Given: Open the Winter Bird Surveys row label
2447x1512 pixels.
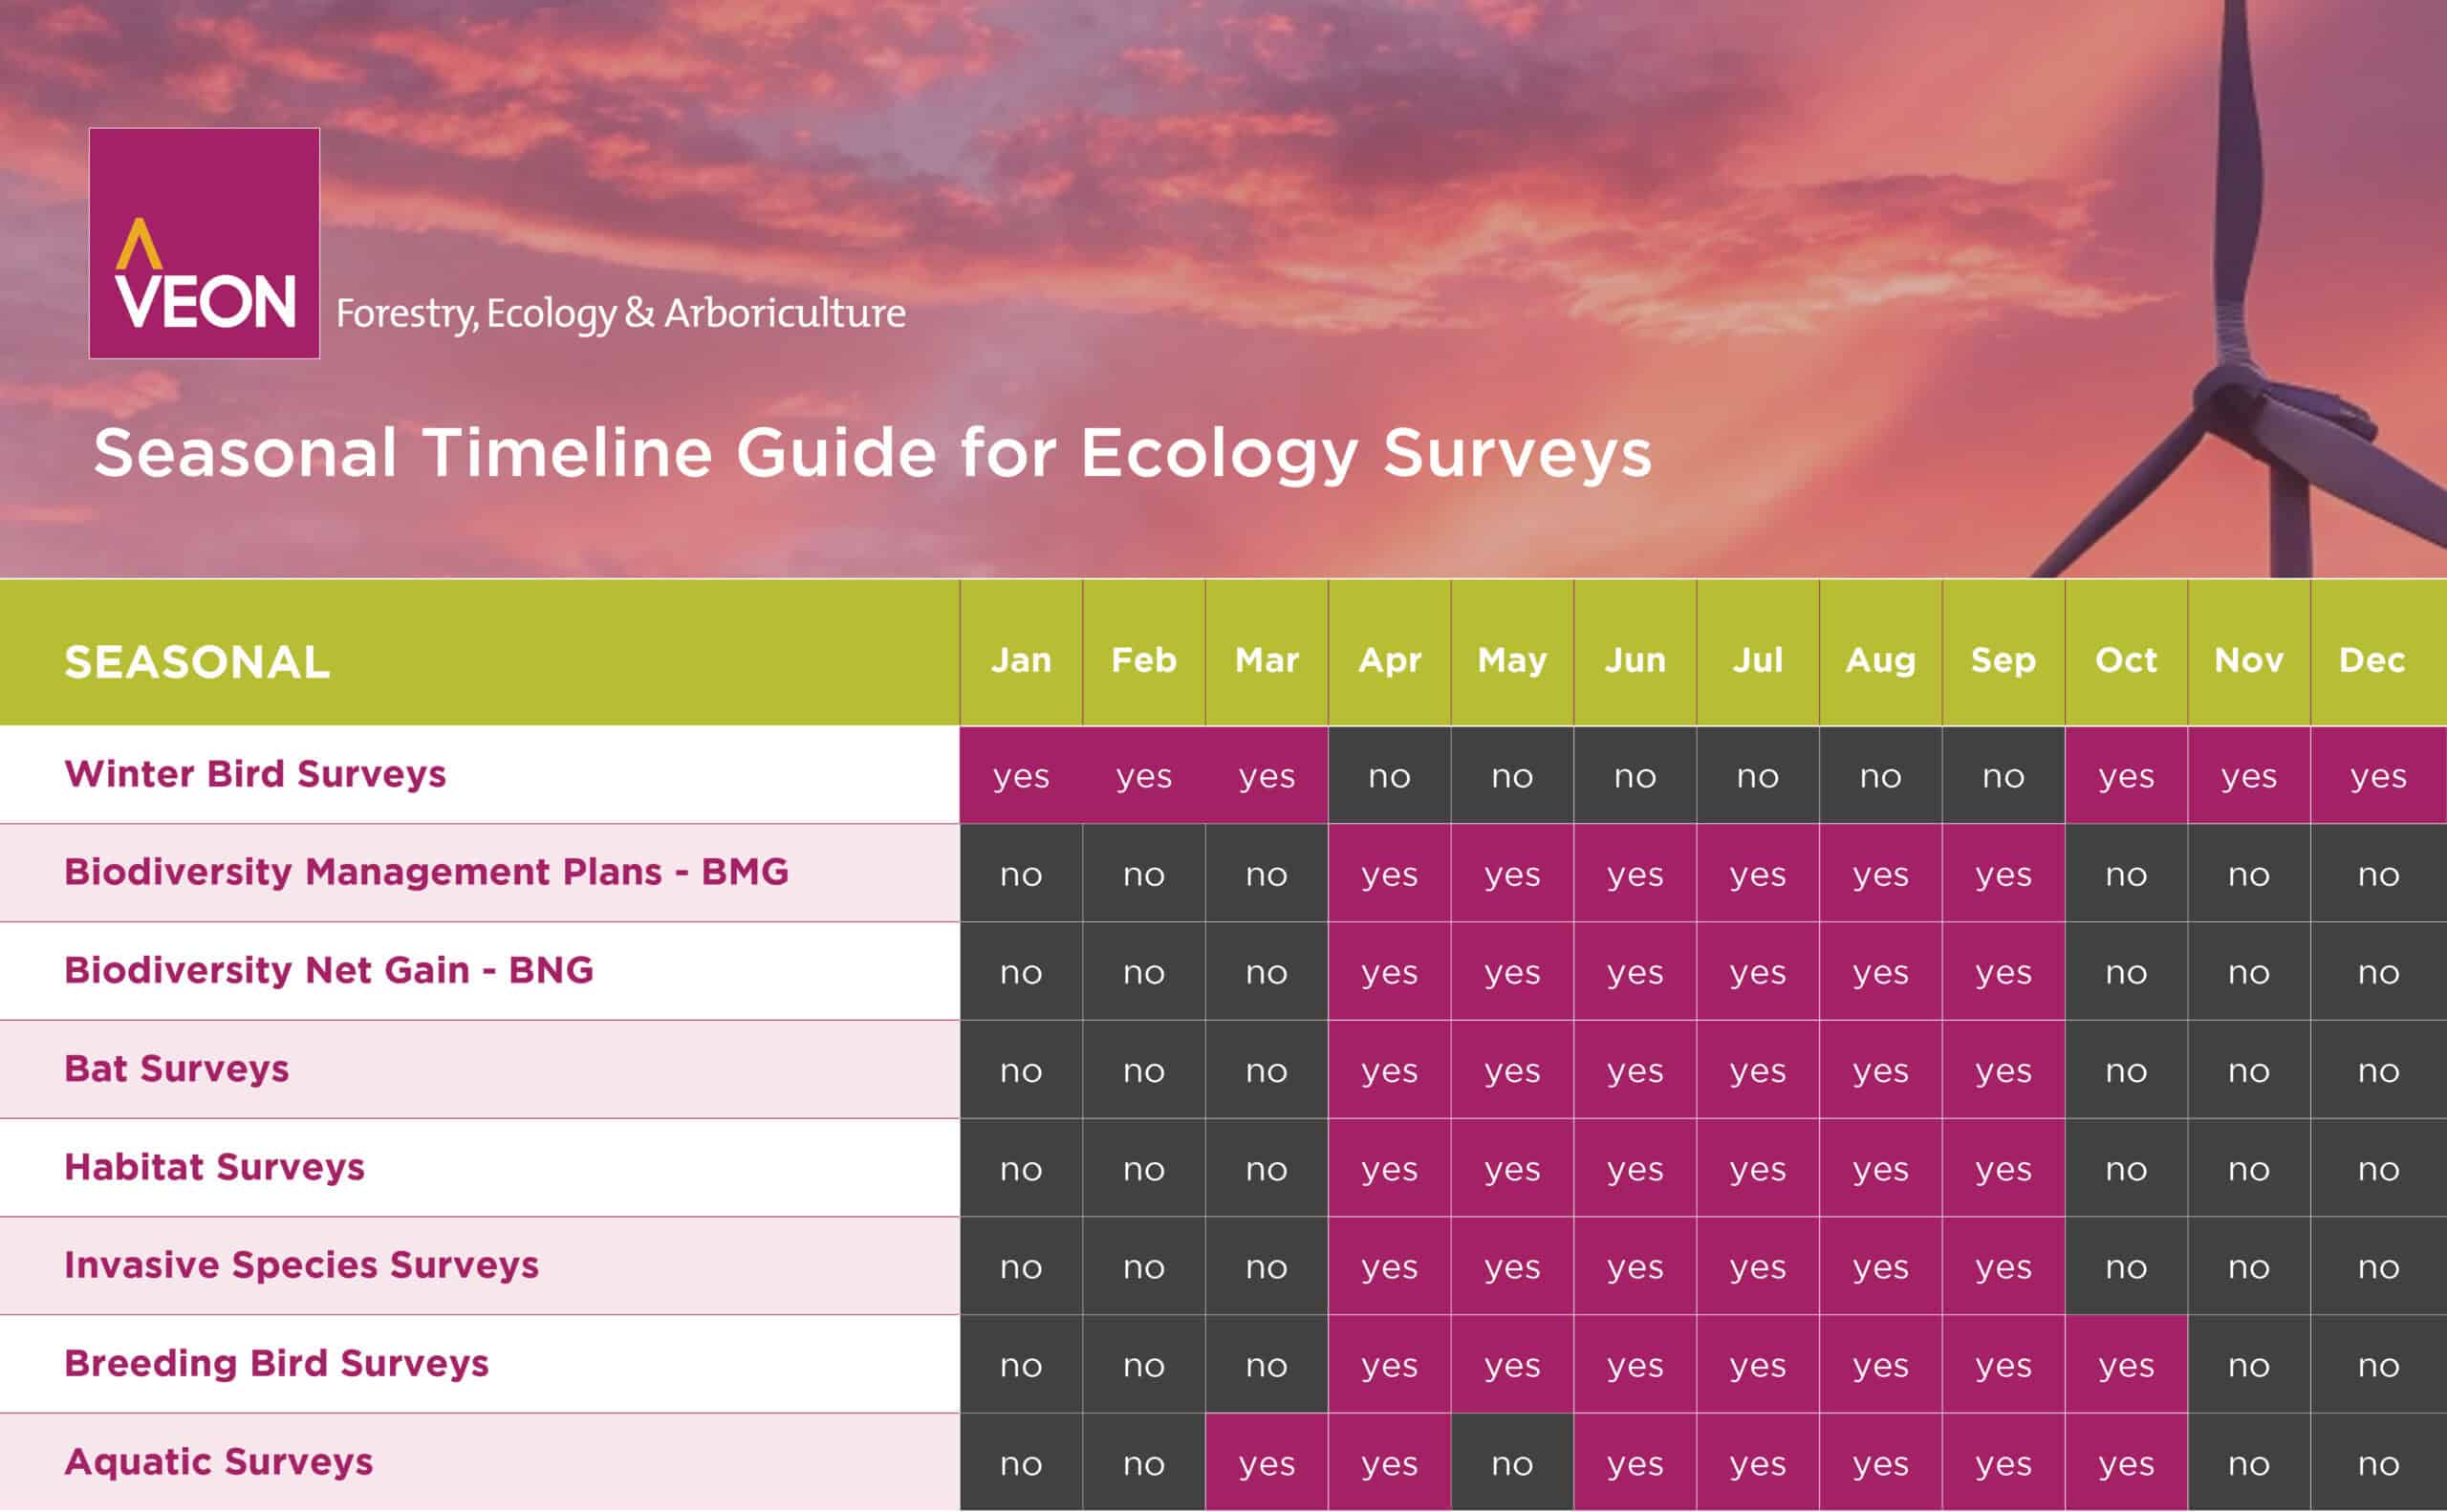Looking at the screenshot, I should (255, 774).
